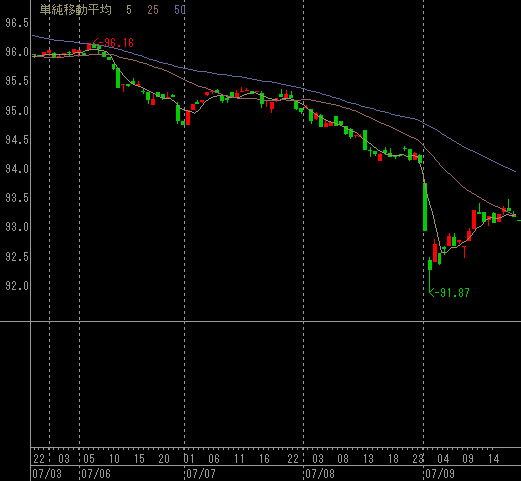Image resolution: width=521 pixels, height=481 pixels.
Task: Click the 96.5 price axis label
Action: (17, 23)
